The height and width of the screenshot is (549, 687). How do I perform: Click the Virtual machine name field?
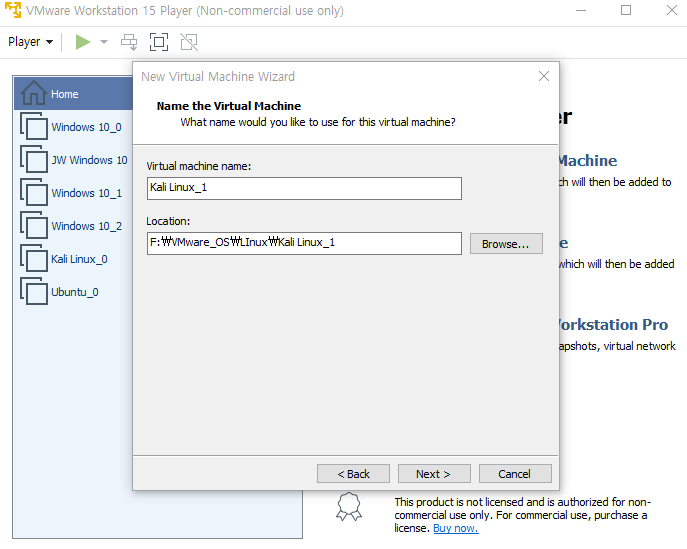[x=304, y=188]
